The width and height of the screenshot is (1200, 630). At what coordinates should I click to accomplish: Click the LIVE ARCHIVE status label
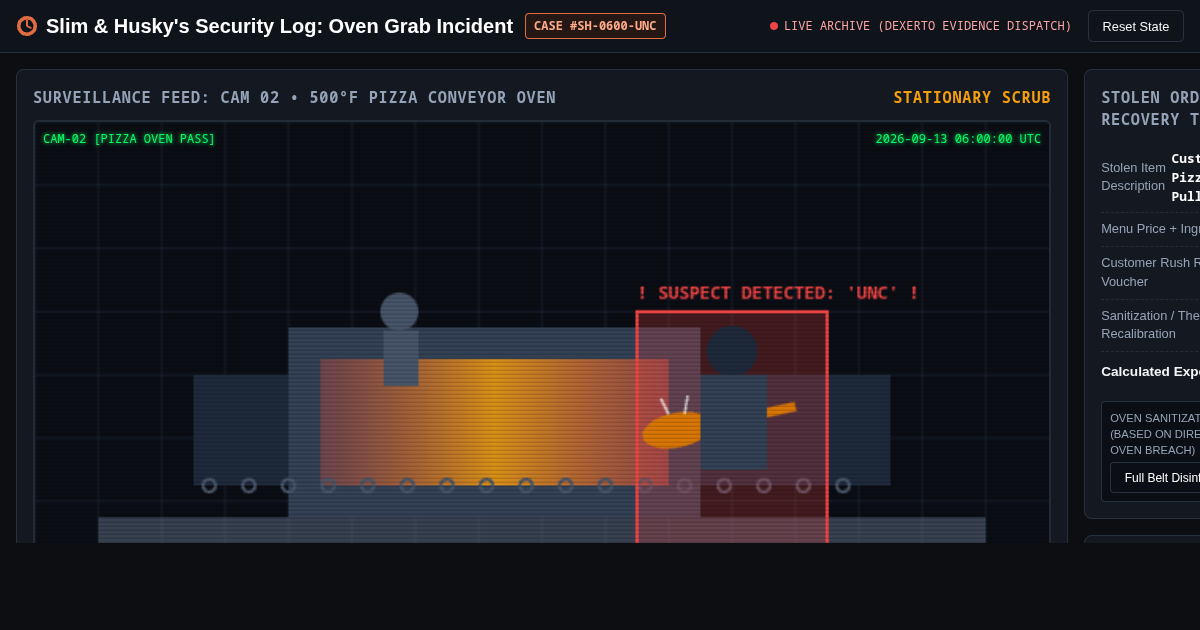tap(920, 26)
